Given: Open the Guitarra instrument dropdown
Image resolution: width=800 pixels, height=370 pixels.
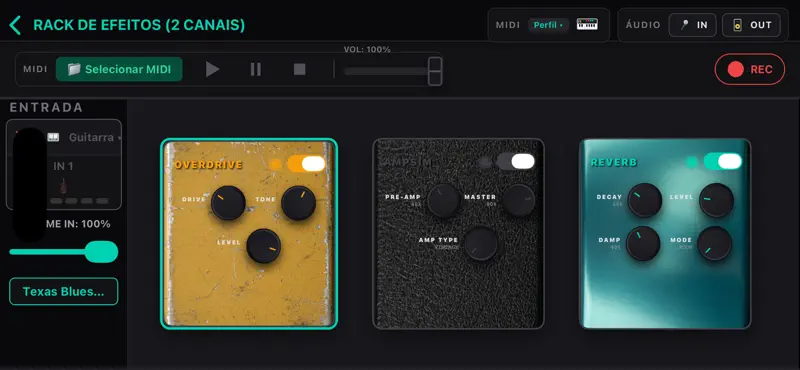Looking at the screenshot, I should [x=95, y=137].
